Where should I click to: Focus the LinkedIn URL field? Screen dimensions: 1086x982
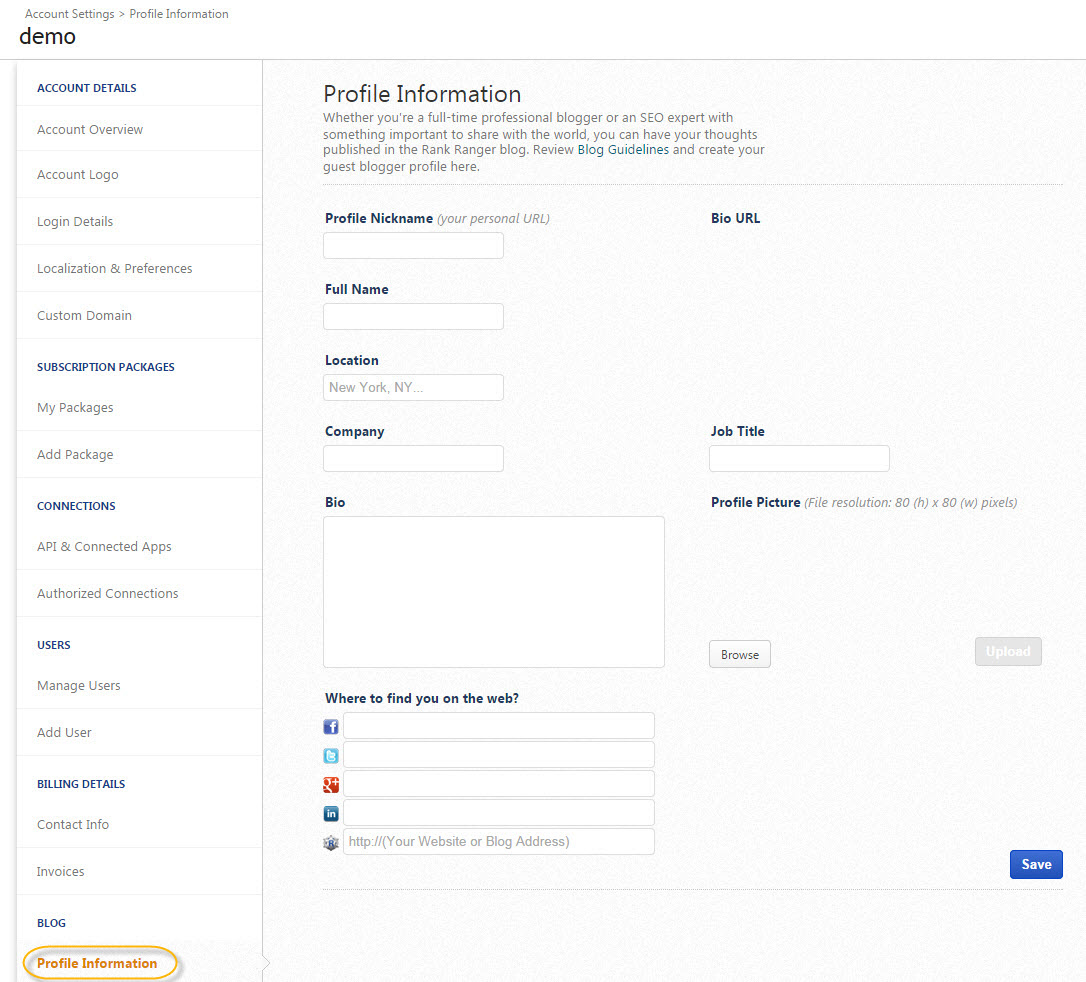coord(499,813)
